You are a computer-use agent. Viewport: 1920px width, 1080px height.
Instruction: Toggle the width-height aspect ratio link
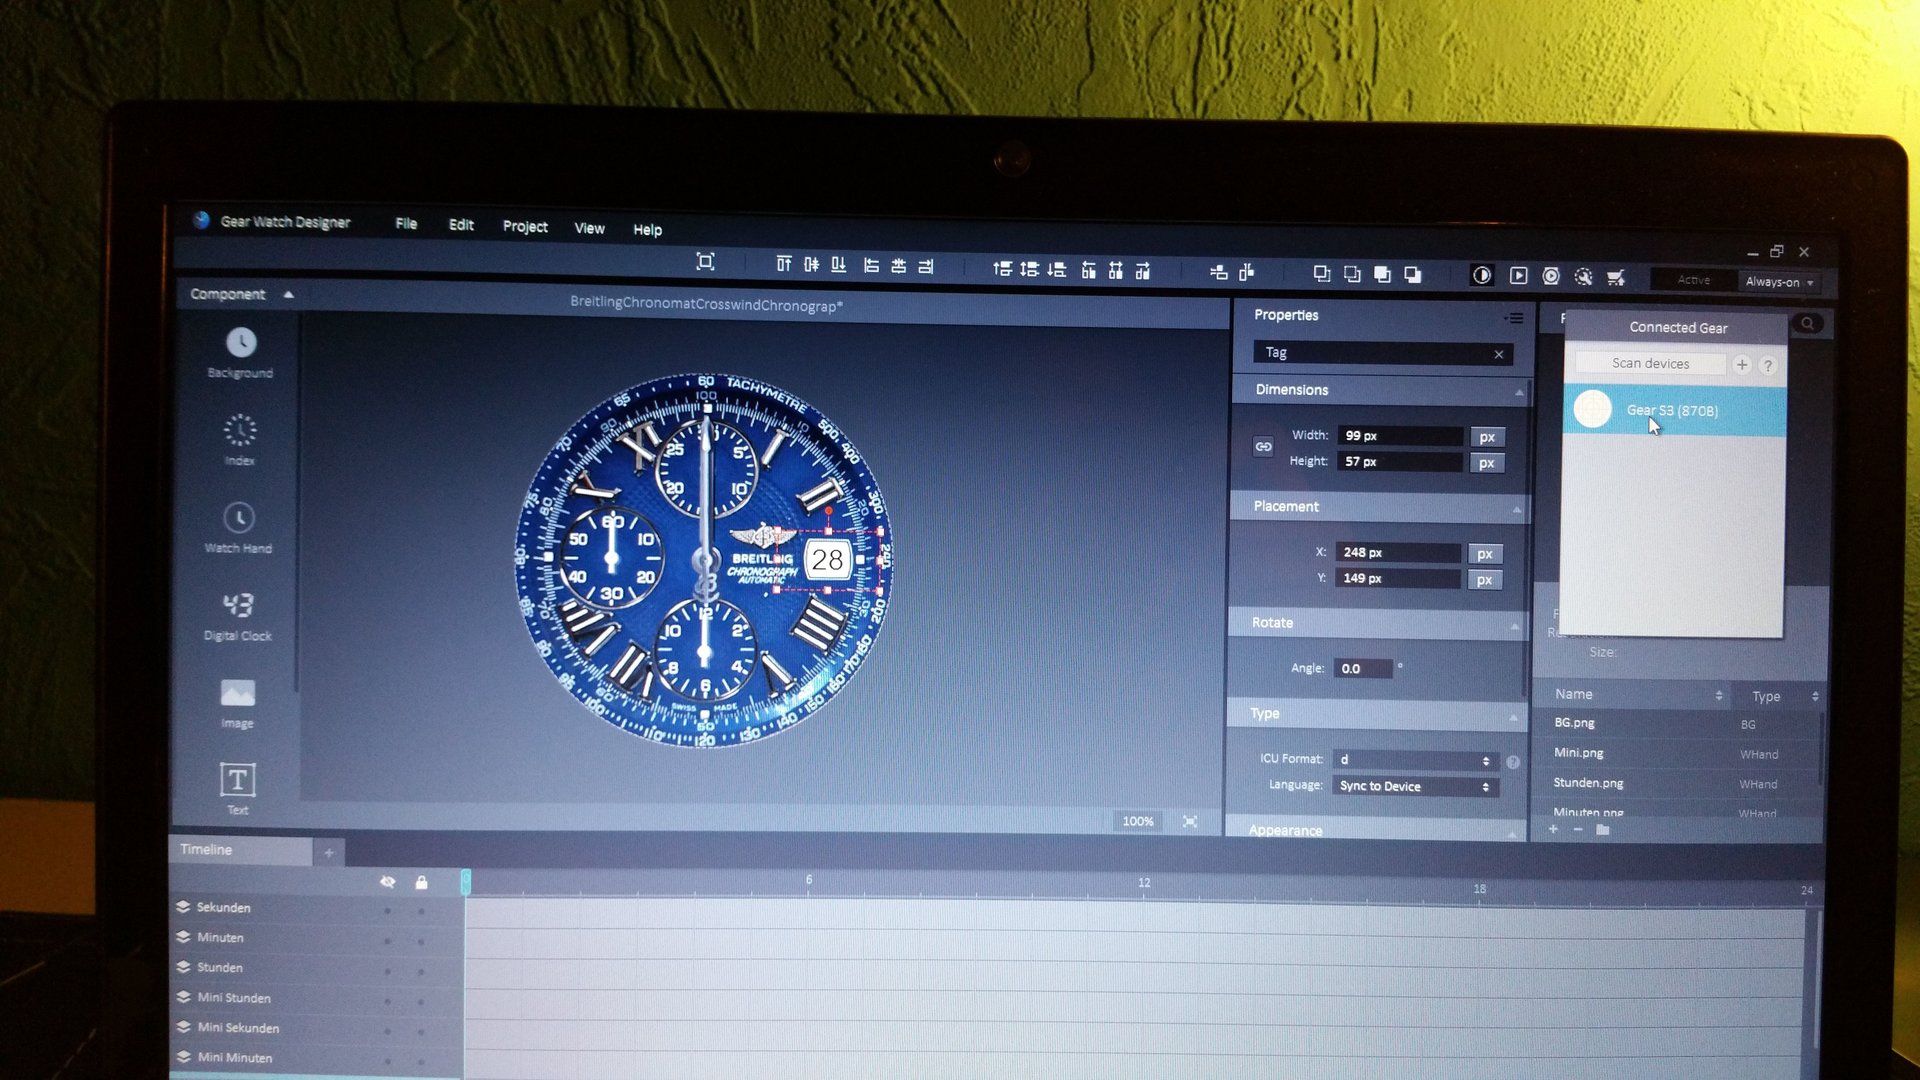click(x=1264, y=447)
